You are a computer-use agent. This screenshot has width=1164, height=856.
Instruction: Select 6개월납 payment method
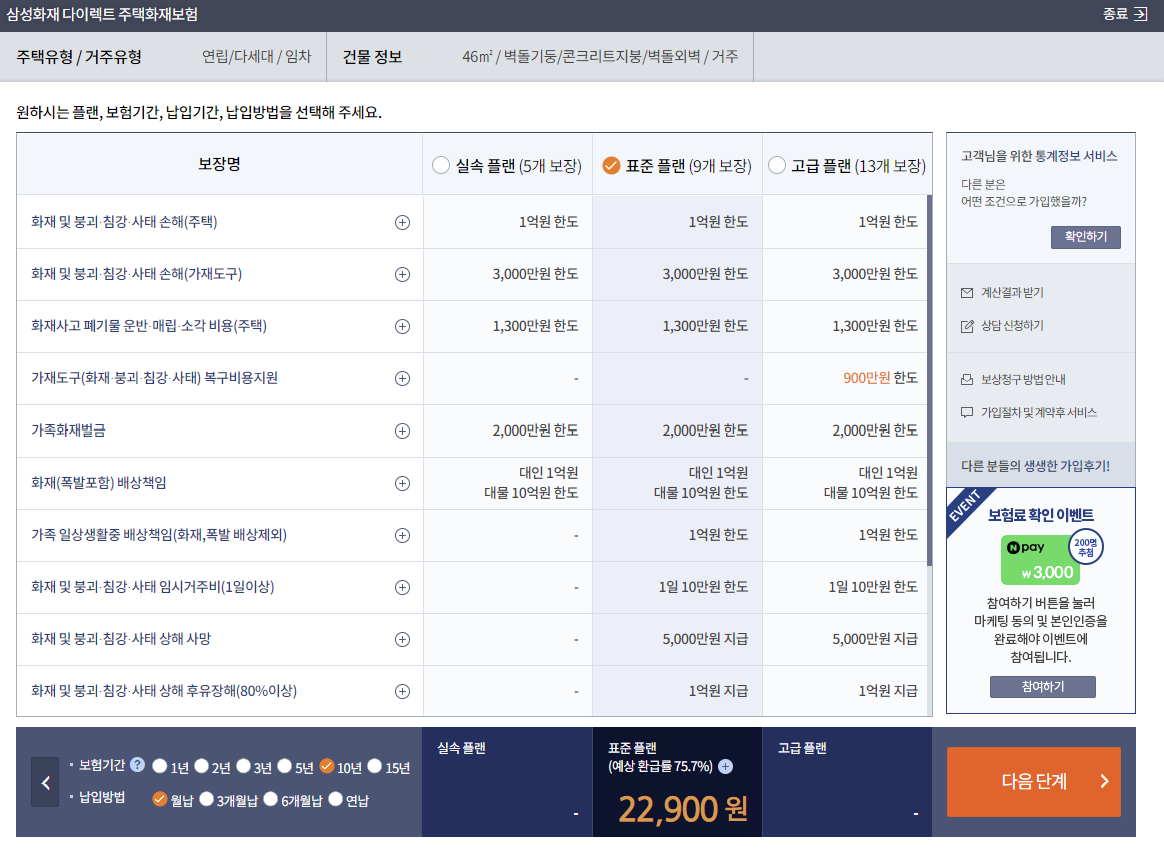(271, 799)
